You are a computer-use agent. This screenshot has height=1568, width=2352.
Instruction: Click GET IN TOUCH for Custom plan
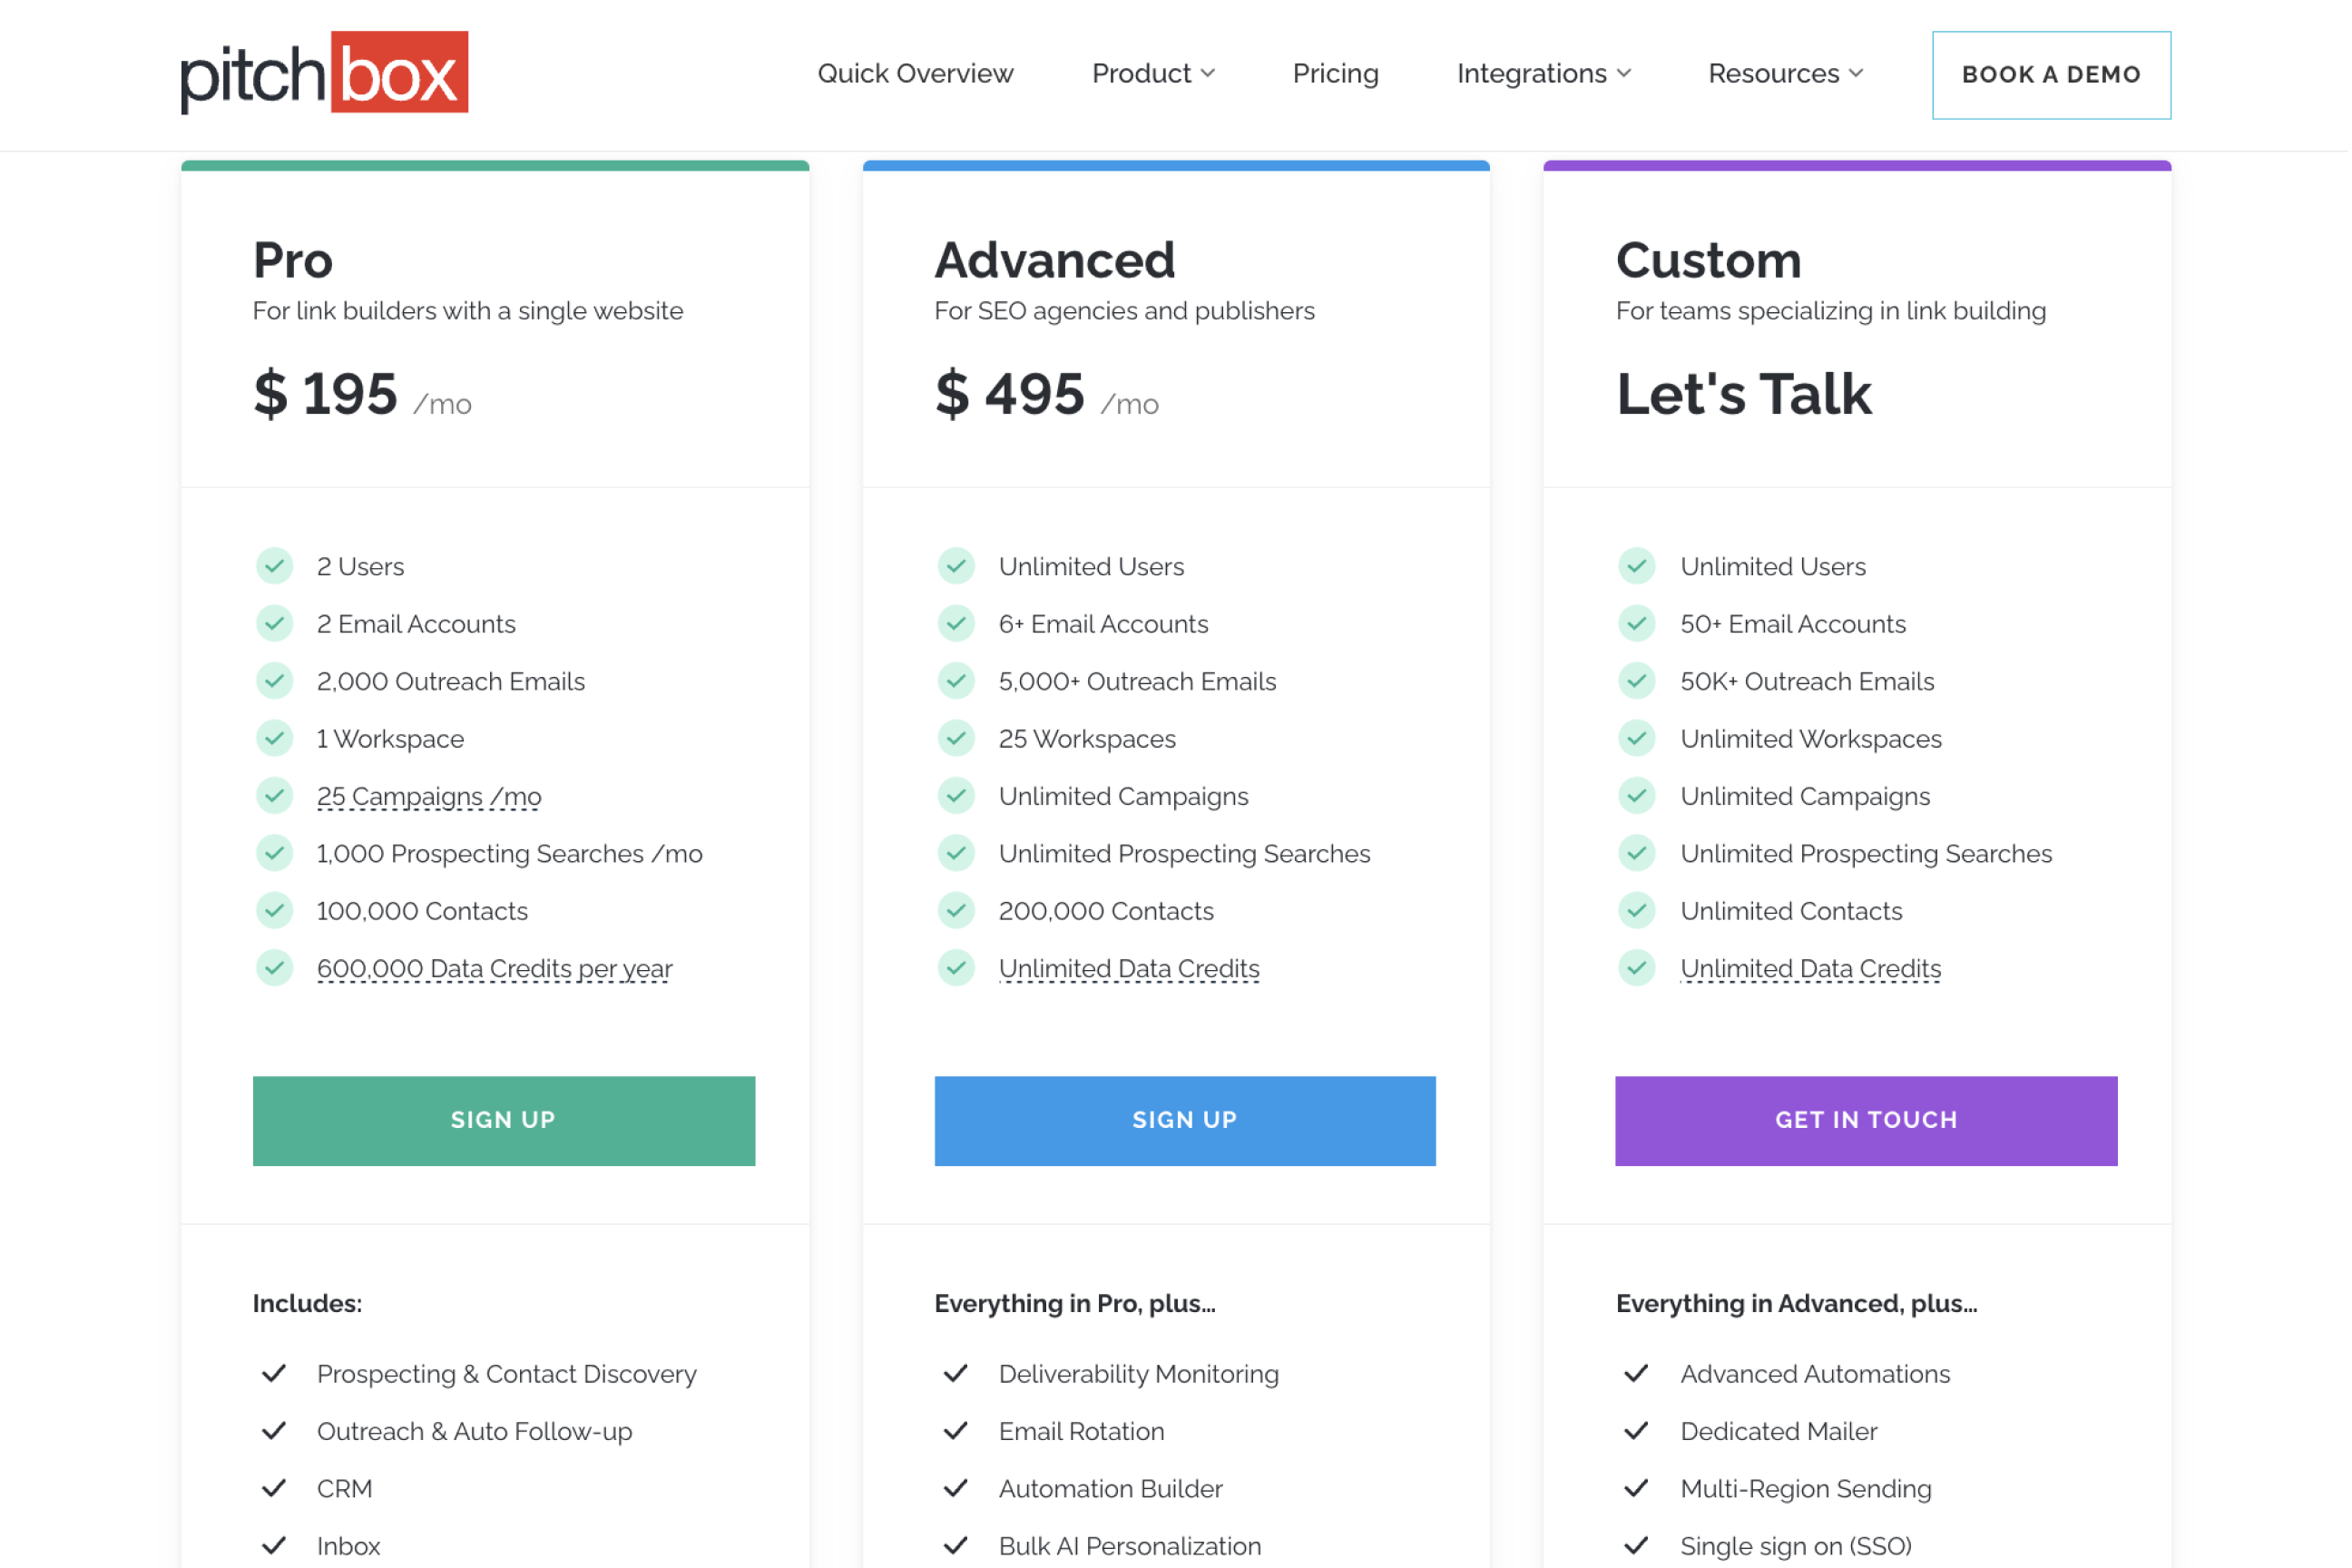1867,1120
